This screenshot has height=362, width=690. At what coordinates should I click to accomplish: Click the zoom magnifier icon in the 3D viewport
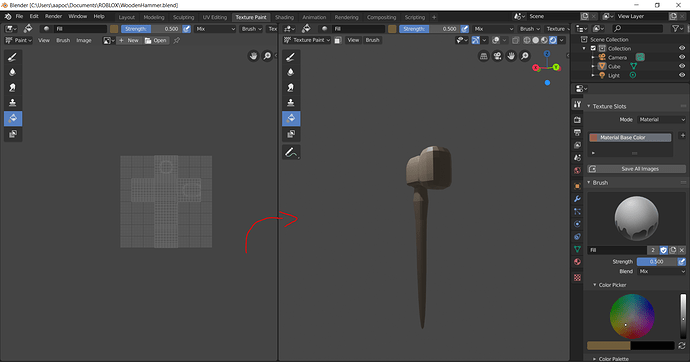(x=525, y=56)
